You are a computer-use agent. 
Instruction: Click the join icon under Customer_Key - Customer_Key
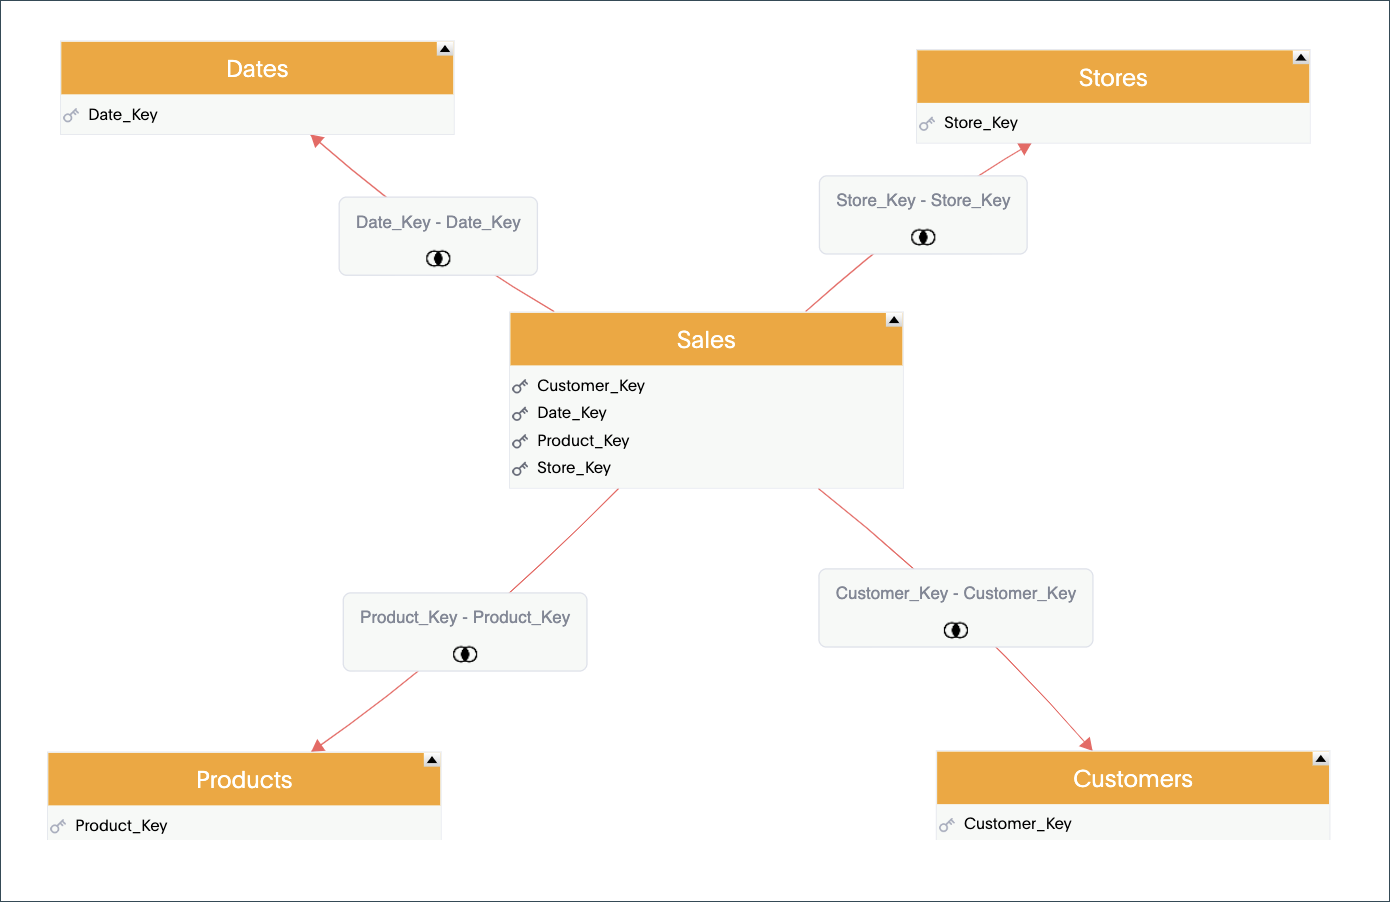(x=956, y=630)
